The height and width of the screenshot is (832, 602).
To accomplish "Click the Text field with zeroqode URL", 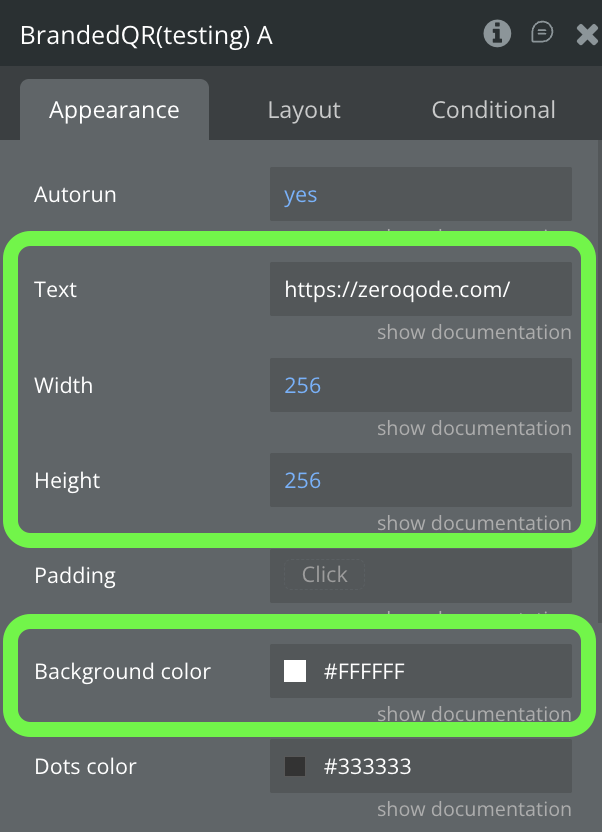I will [x=420, y=290].
